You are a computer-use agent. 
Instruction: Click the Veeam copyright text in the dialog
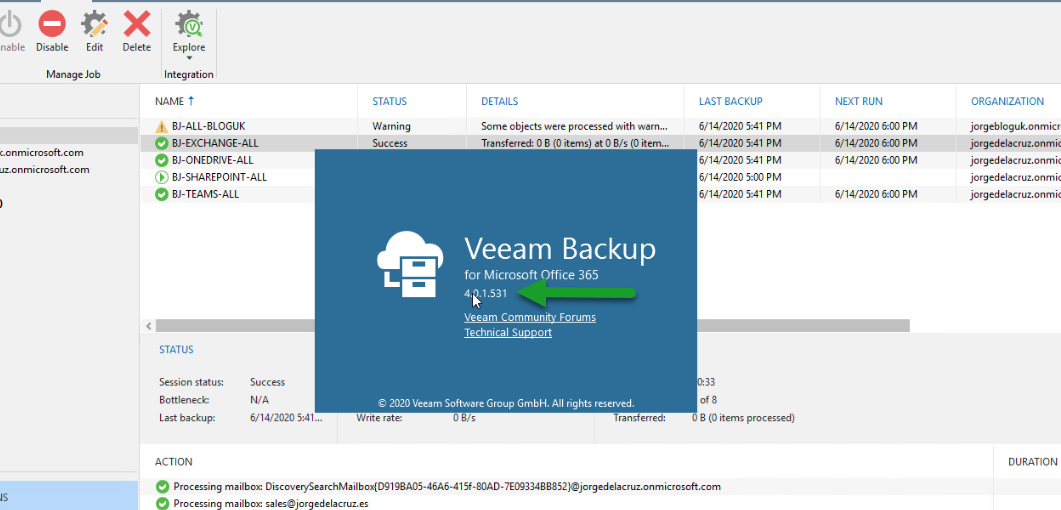click(506, 402)
